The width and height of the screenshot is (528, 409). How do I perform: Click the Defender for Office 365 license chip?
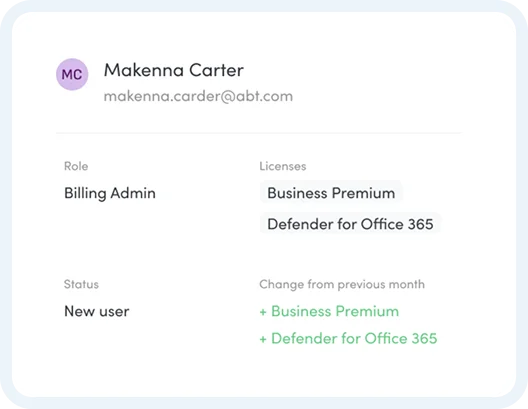[x=350, y=224]
